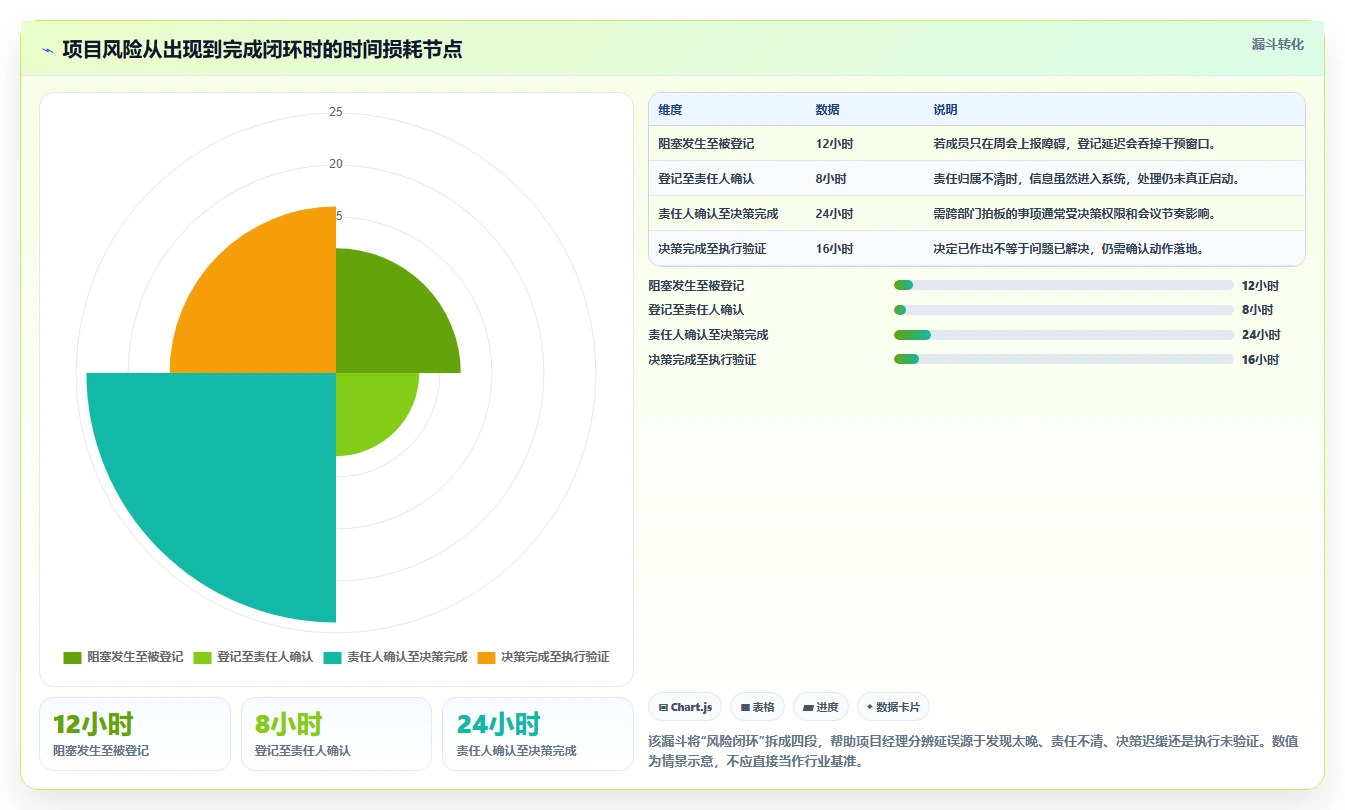Open the 24小时 责任人确认至决策完成 data card
The image size is (1345, 810).
(x=538, y=734)
